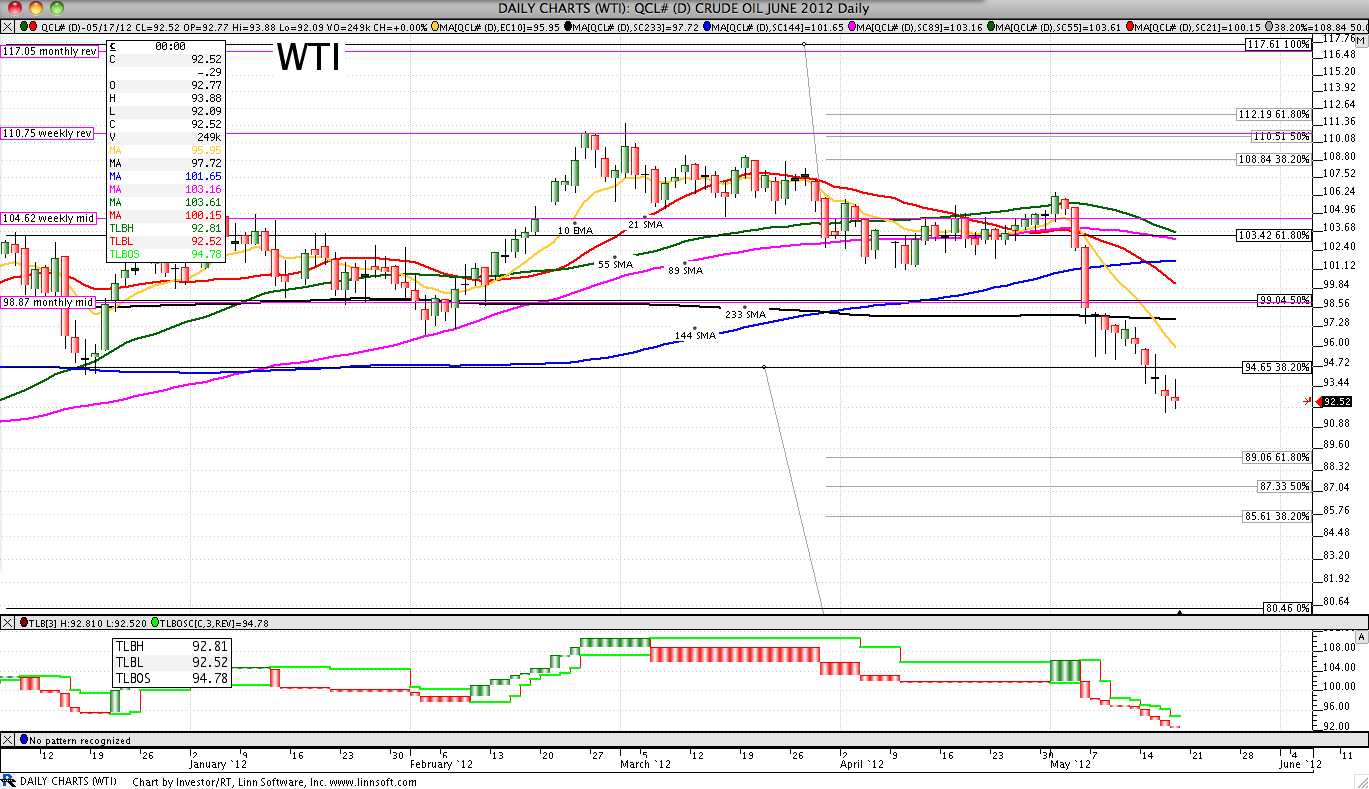This screenshot has width=1369, height=789.
Task: Click the '55 SMA' chart annotation
Action: pos(616,264)
